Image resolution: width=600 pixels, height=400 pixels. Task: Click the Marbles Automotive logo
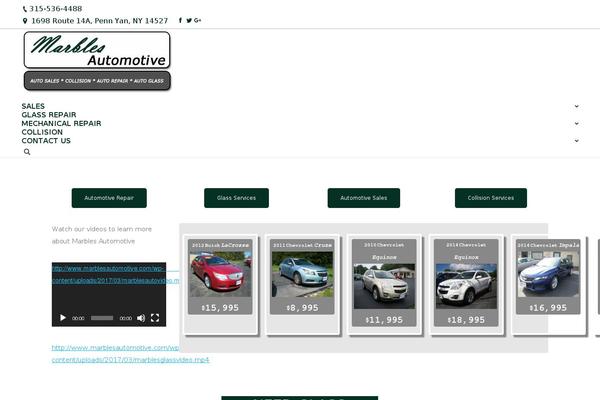97,61
